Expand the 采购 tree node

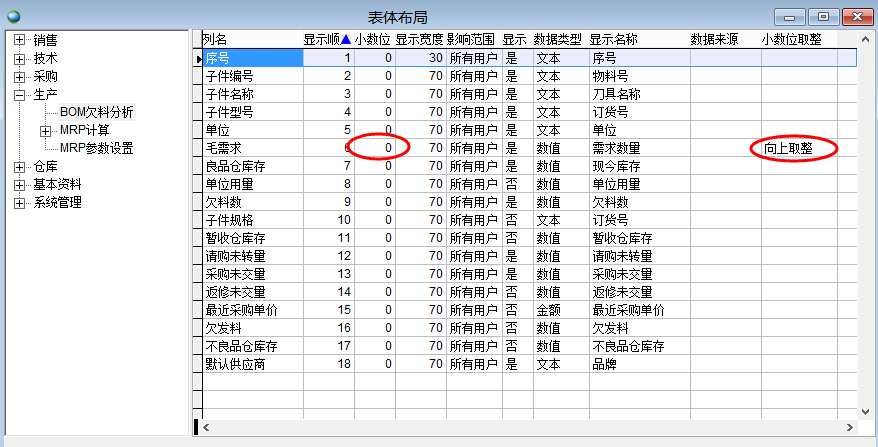20,76
